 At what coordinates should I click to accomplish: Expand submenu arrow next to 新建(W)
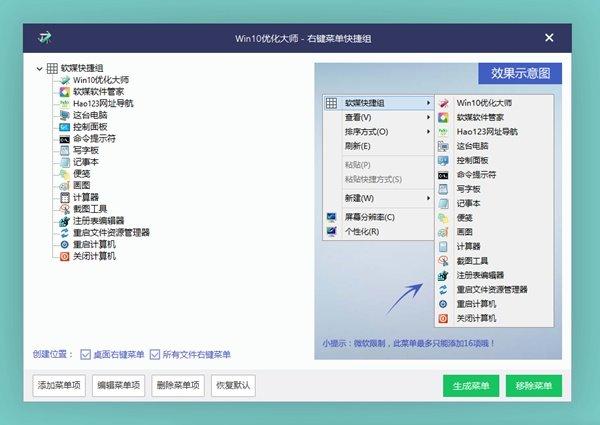pyautogui.click(x=428, y=198)
